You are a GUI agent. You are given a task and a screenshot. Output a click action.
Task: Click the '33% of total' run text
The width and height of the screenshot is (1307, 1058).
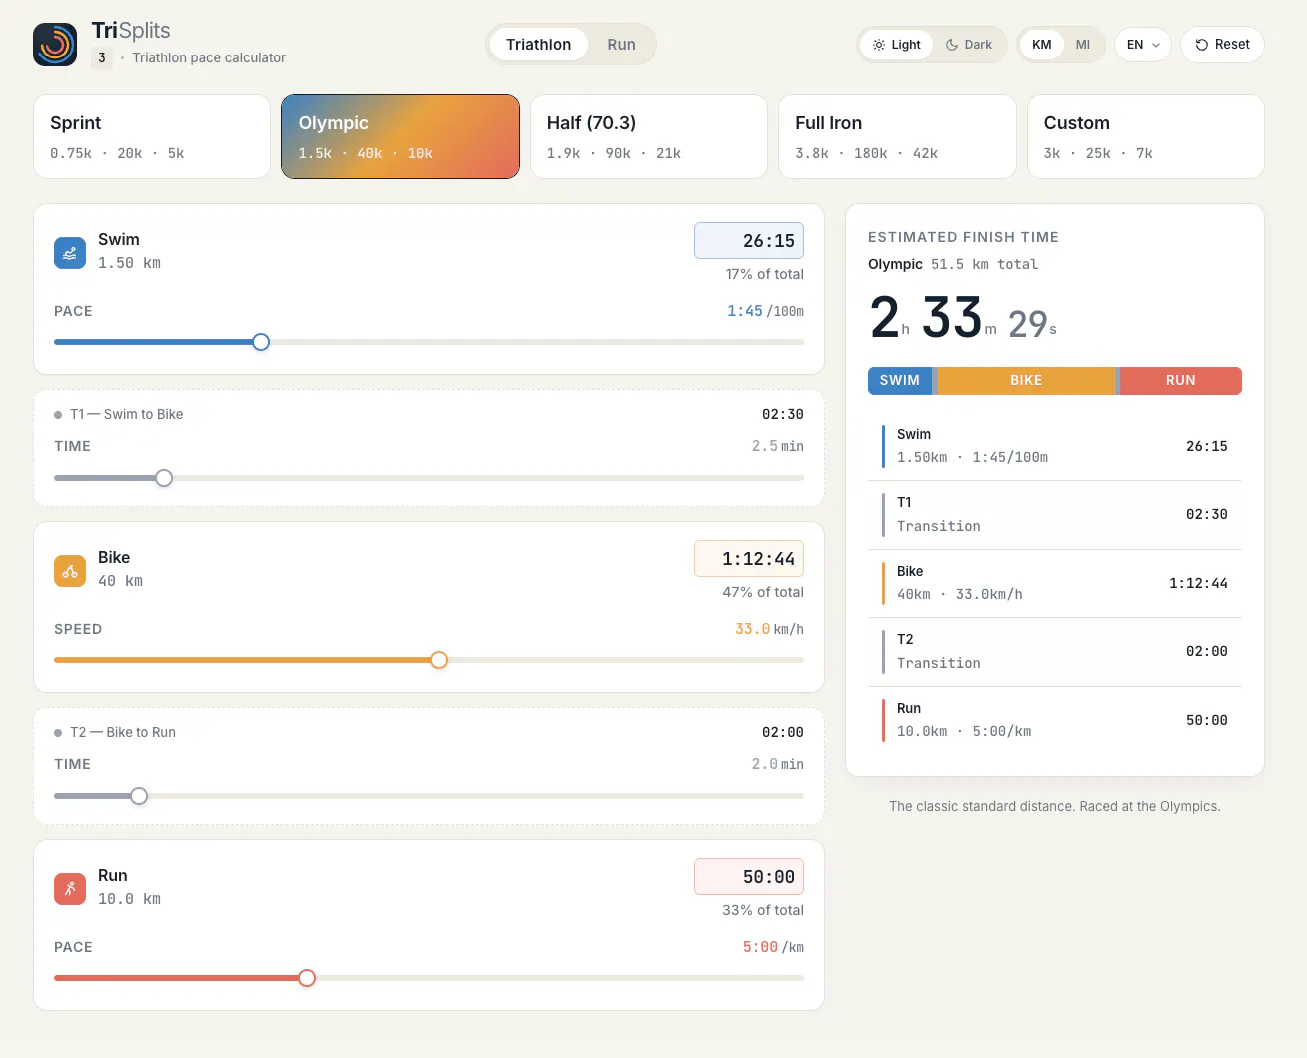pos(763,910)
